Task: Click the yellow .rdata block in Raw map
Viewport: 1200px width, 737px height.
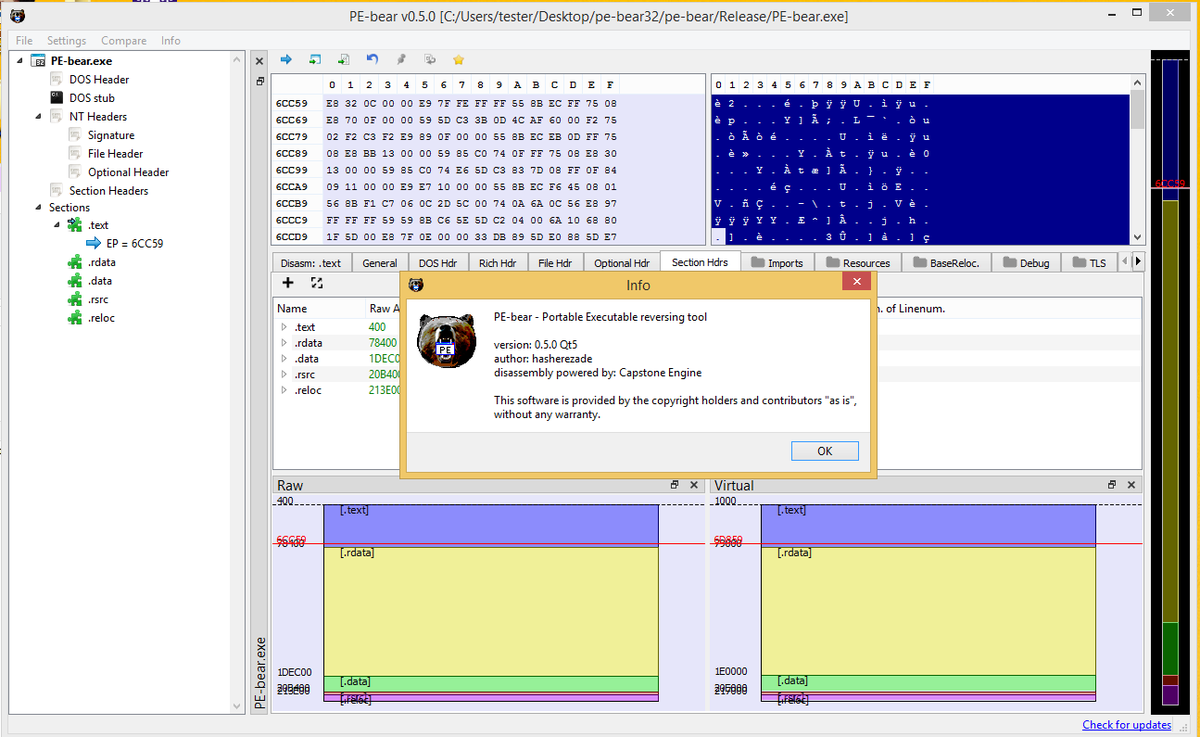Action: click(491, 611)
